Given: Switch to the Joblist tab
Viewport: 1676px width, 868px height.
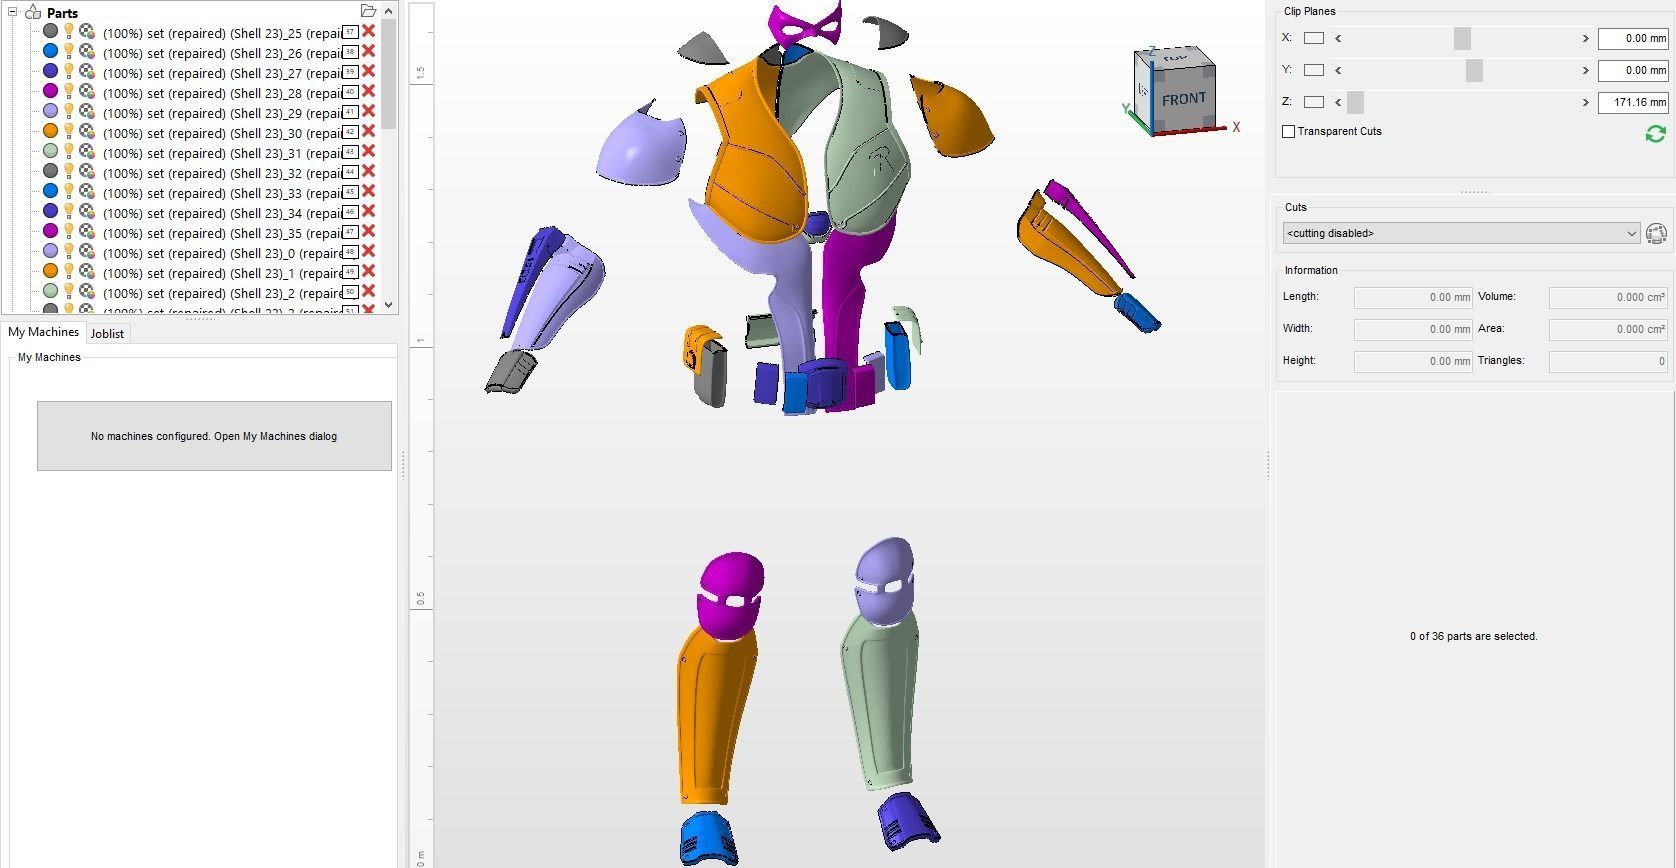Looking at the screenshot, I should click(x=107, y=334).
